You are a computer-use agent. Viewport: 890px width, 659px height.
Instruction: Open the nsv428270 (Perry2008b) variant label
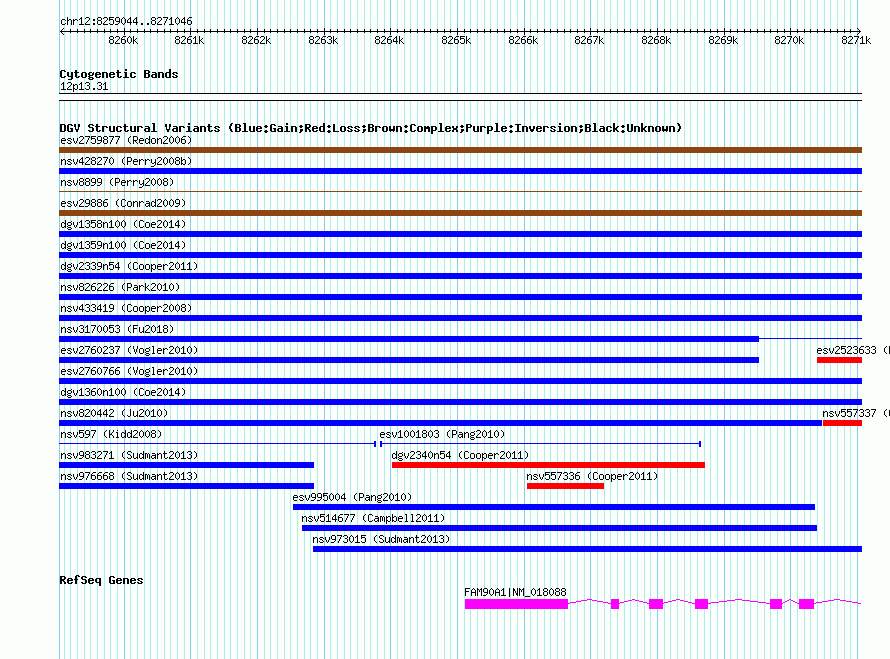(126, 161)
